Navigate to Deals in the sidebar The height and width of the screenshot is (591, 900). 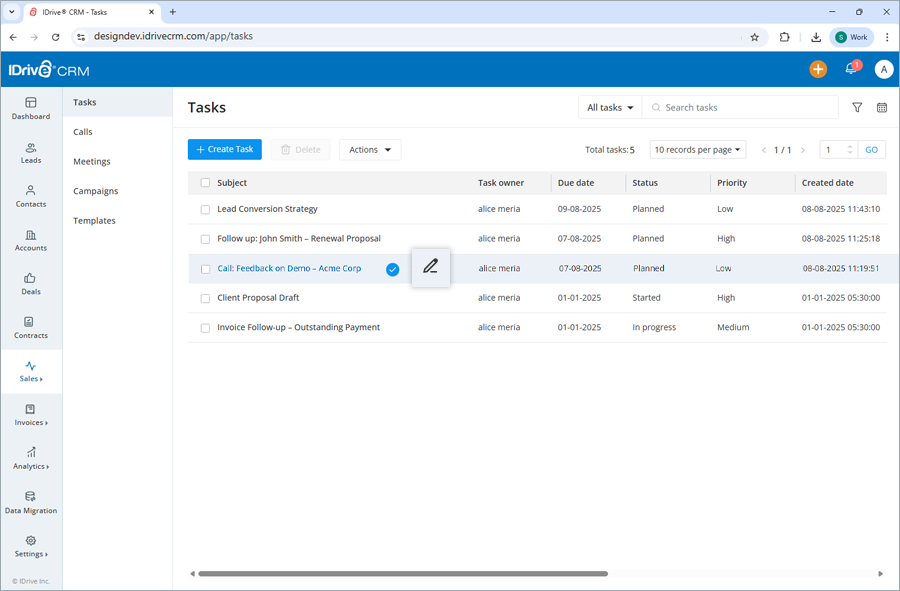pyautogui.click(x=31, y=285)
